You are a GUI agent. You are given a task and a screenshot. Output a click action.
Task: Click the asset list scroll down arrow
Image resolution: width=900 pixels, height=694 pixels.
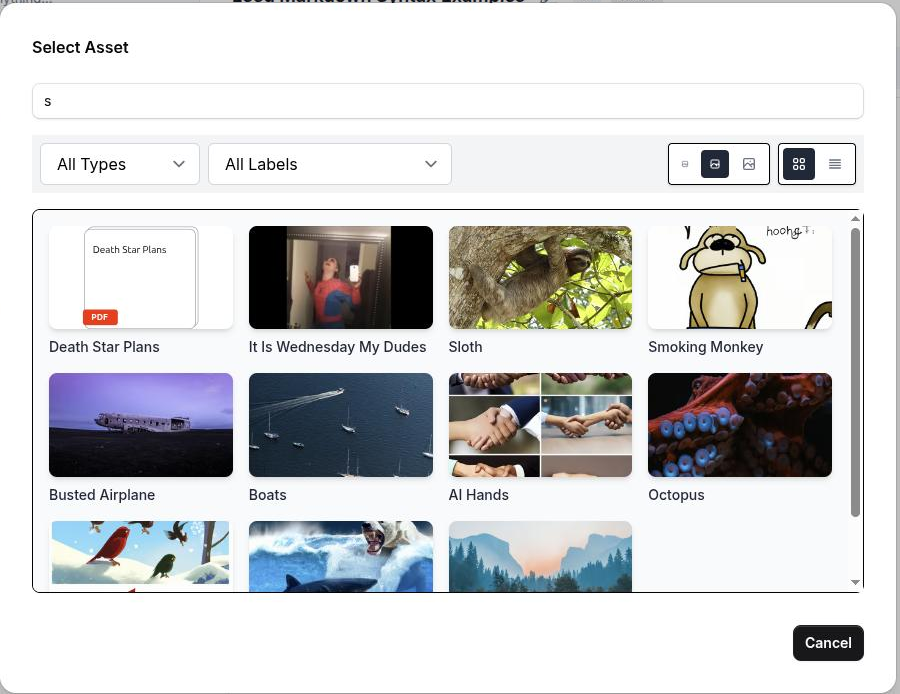(x=855, y=583)
